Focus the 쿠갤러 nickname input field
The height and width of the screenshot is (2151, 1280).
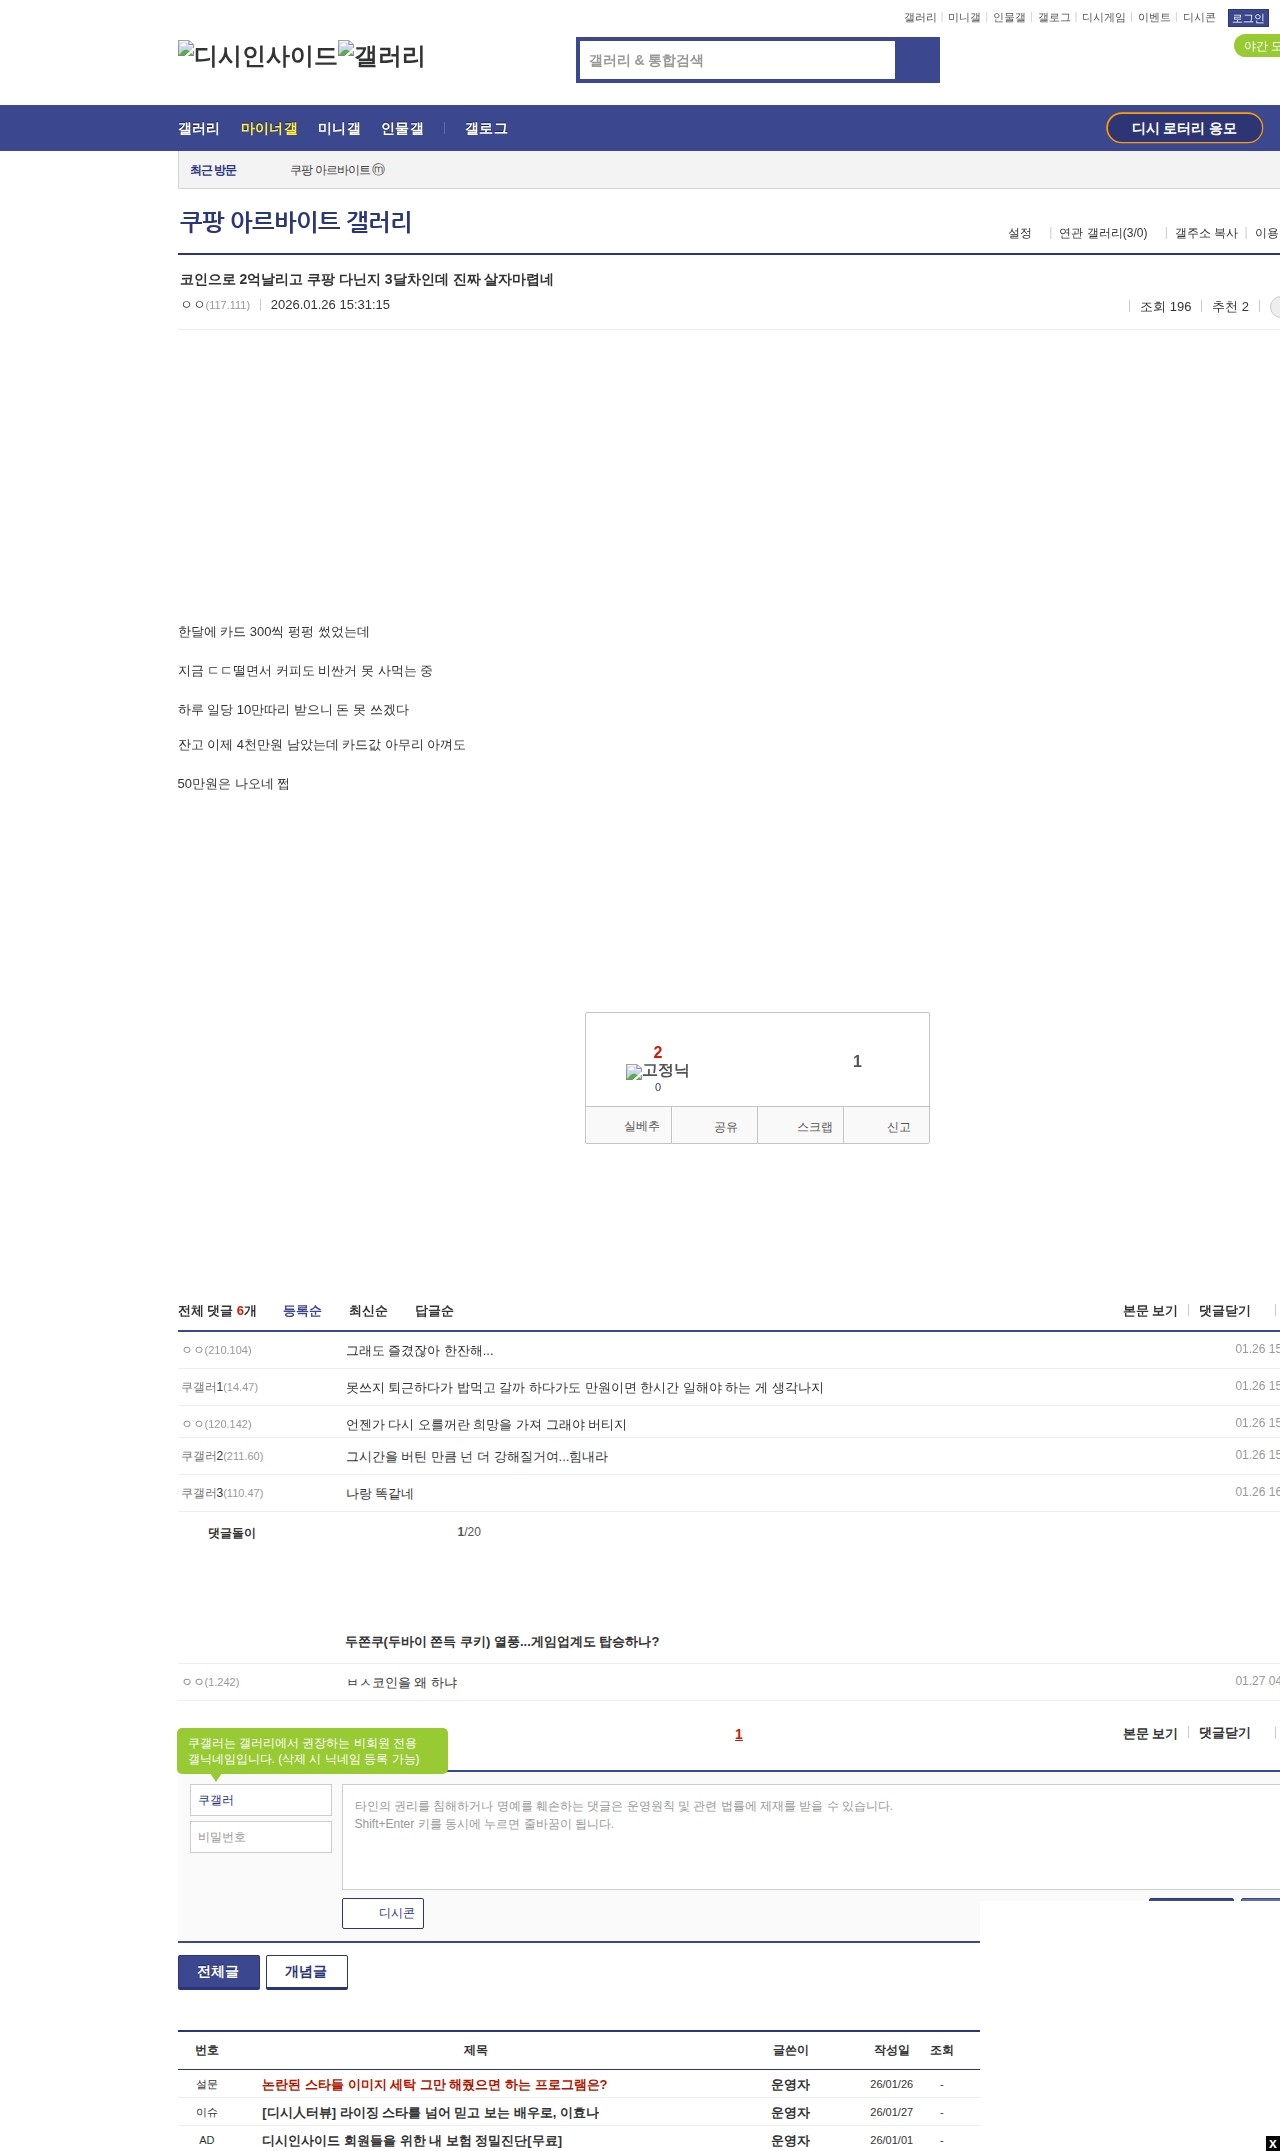261,1800
